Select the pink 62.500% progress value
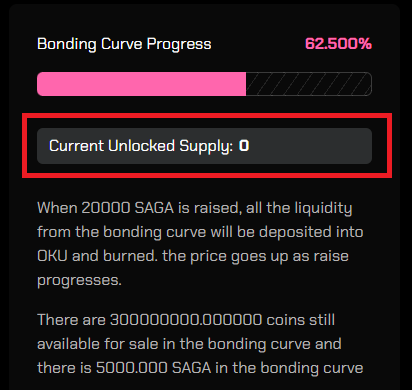412x390 pixels. point(338,43)
